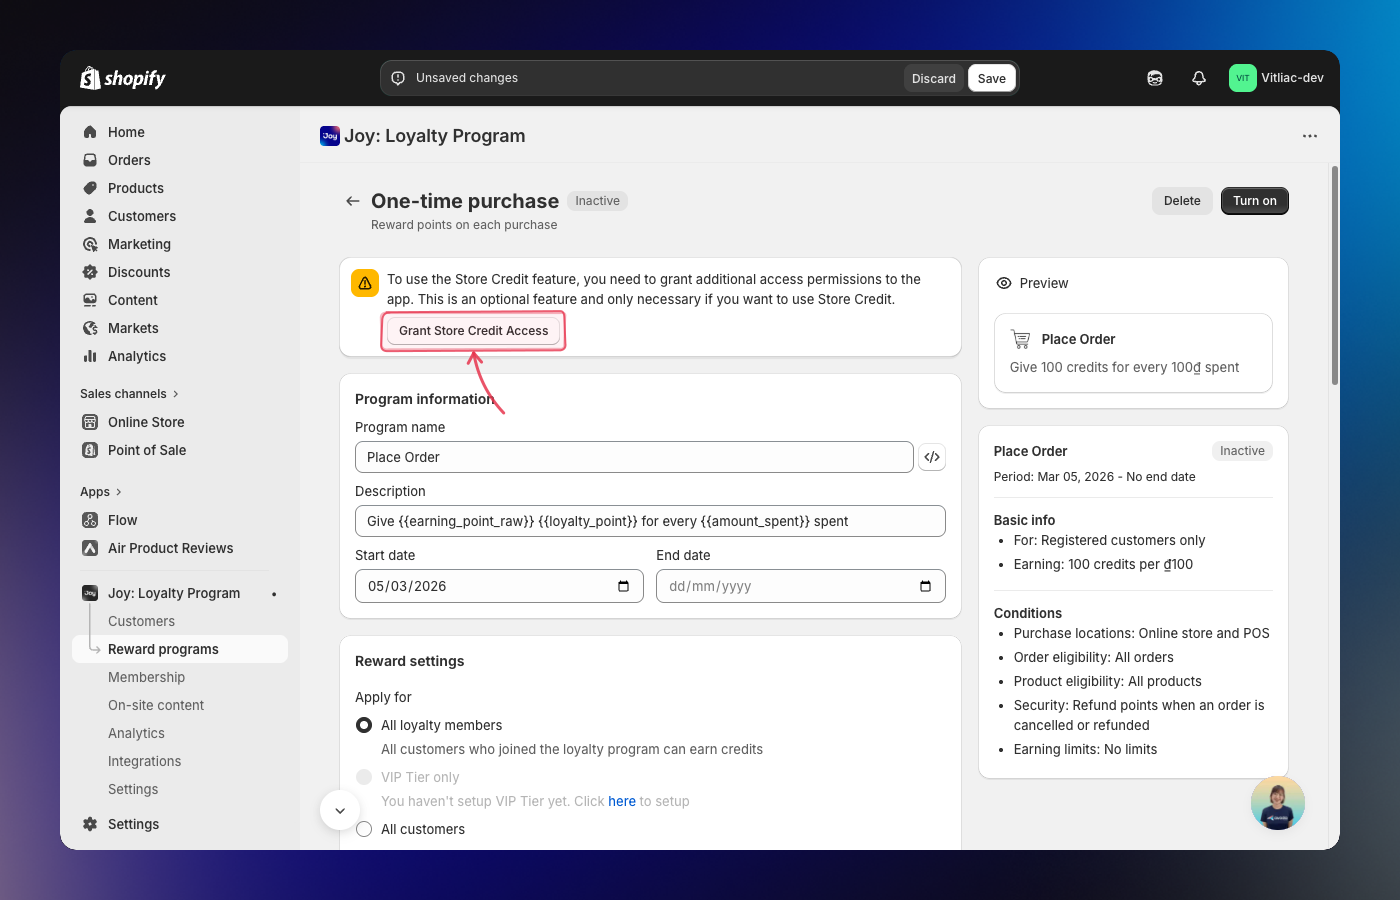Select the VIP Tier only option

pyautogui.click(x=364, y=777)
